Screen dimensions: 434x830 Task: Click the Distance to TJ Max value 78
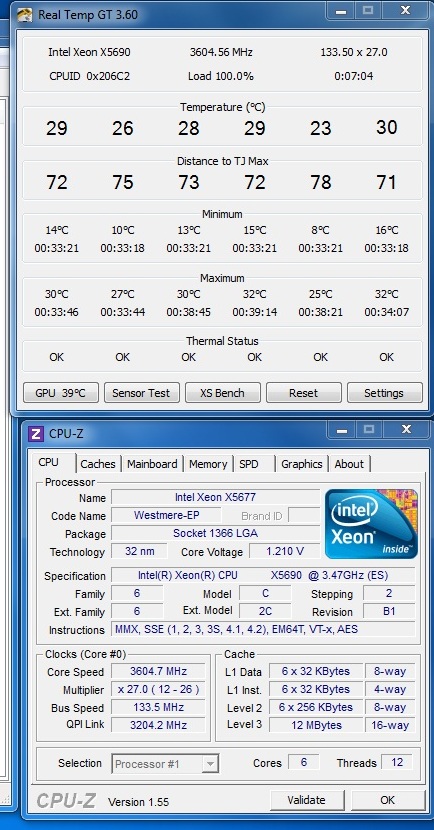(321, 182)
